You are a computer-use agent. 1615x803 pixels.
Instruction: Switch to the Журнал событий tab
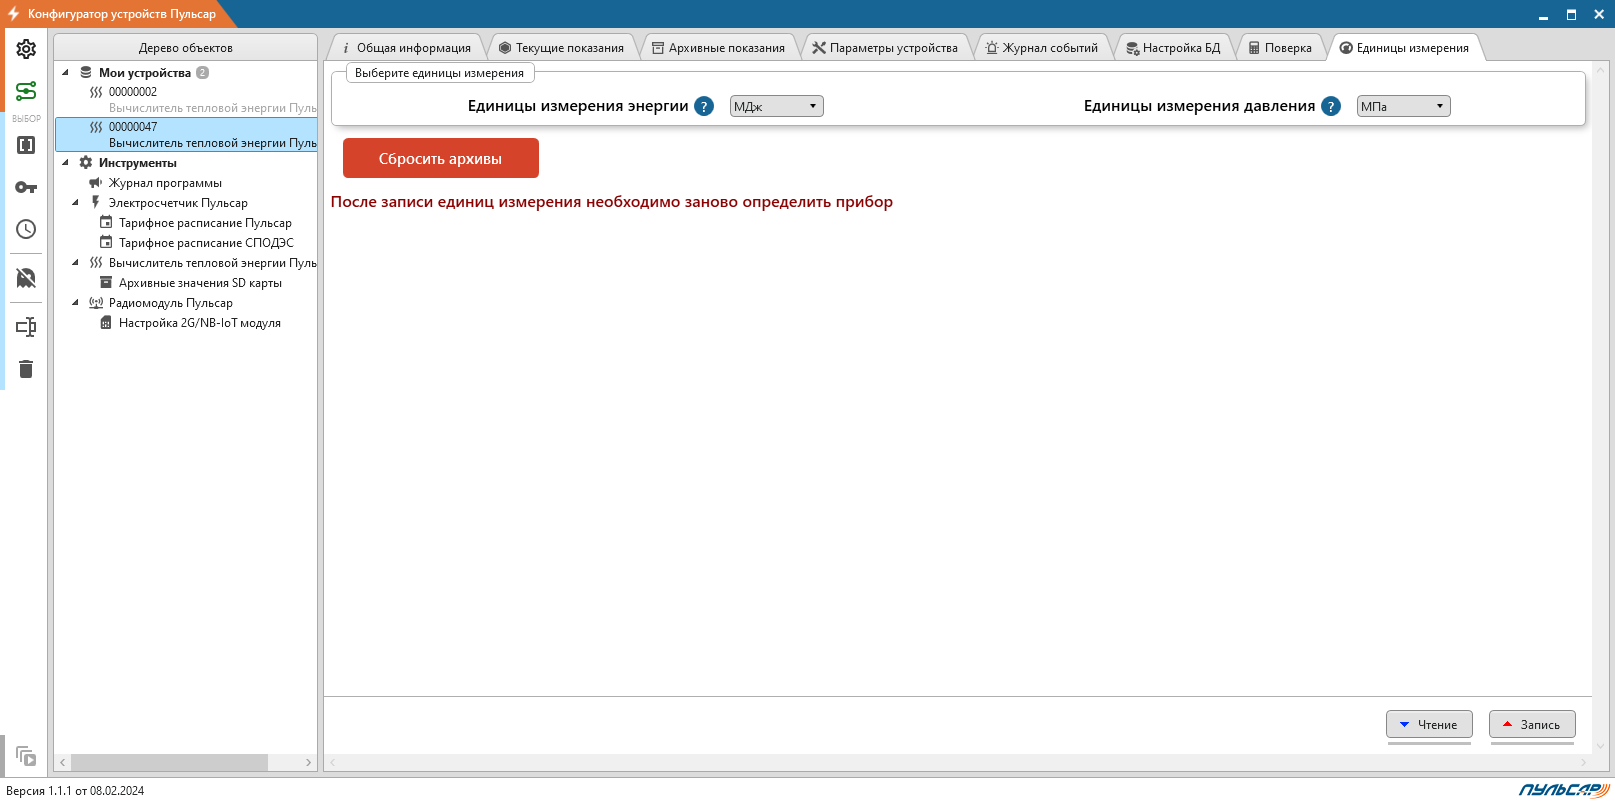point(1042,48)
